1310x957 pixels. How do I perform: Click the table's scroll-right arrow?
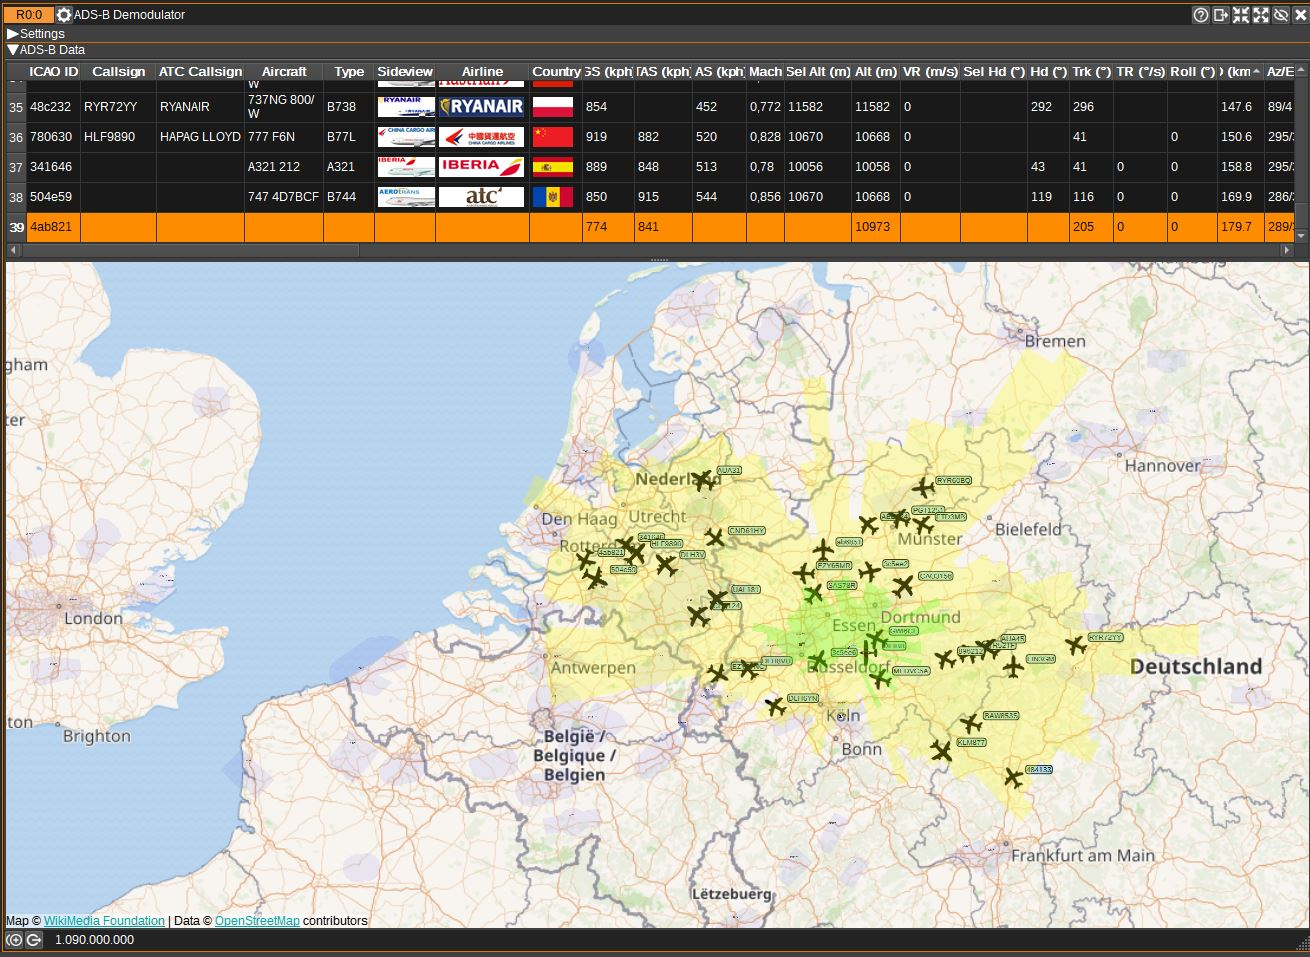tap(1287, 250)
